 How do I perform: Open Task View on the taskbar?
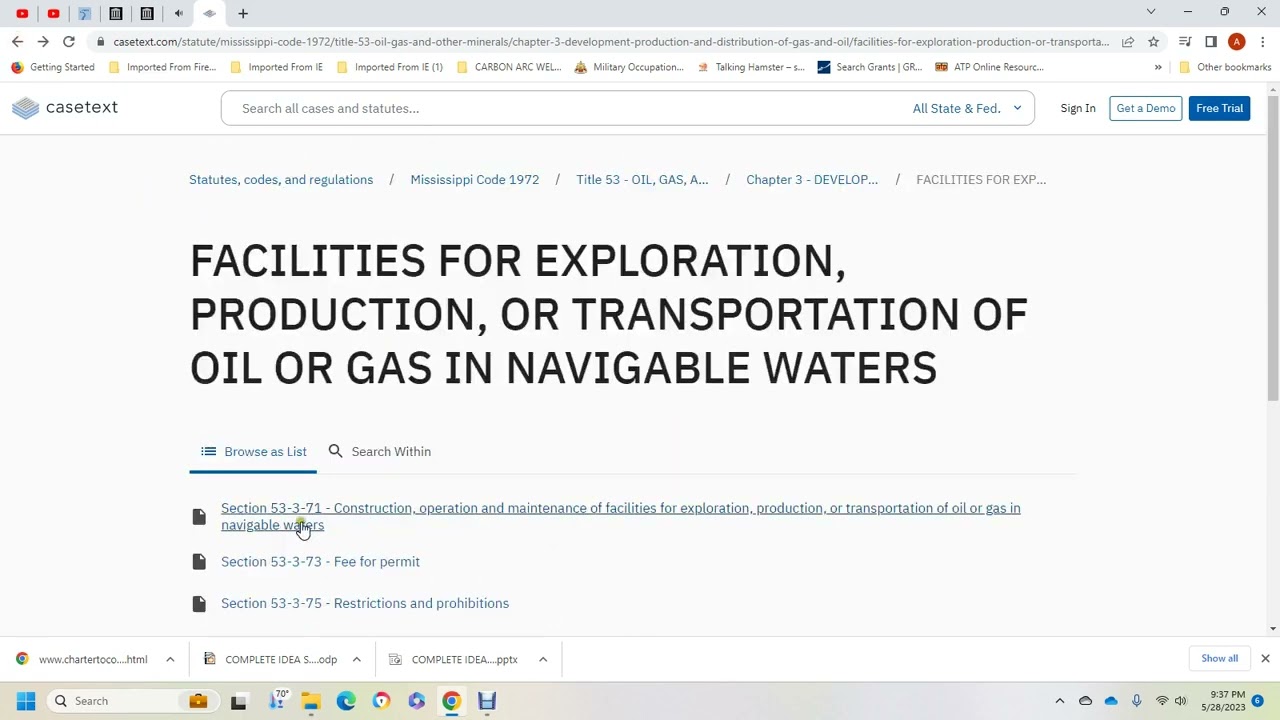tap(239, 701)
